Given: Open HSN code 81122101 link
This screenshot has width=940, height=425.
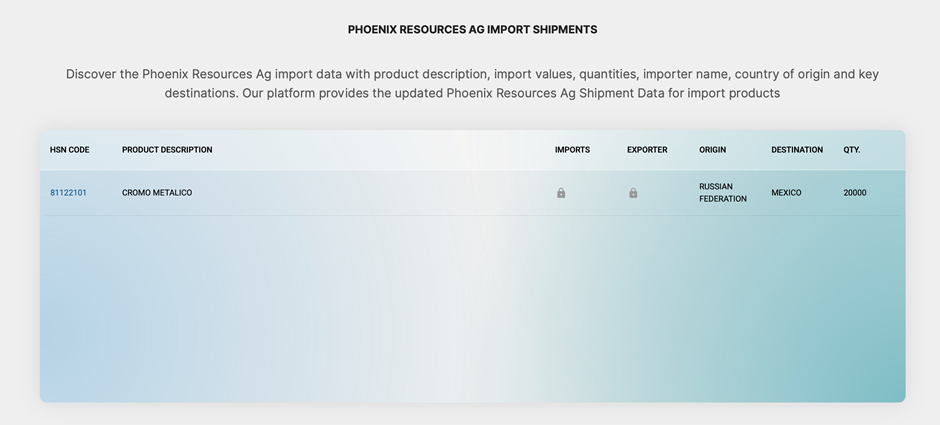Looking at the screenshot, I should 68,193.
